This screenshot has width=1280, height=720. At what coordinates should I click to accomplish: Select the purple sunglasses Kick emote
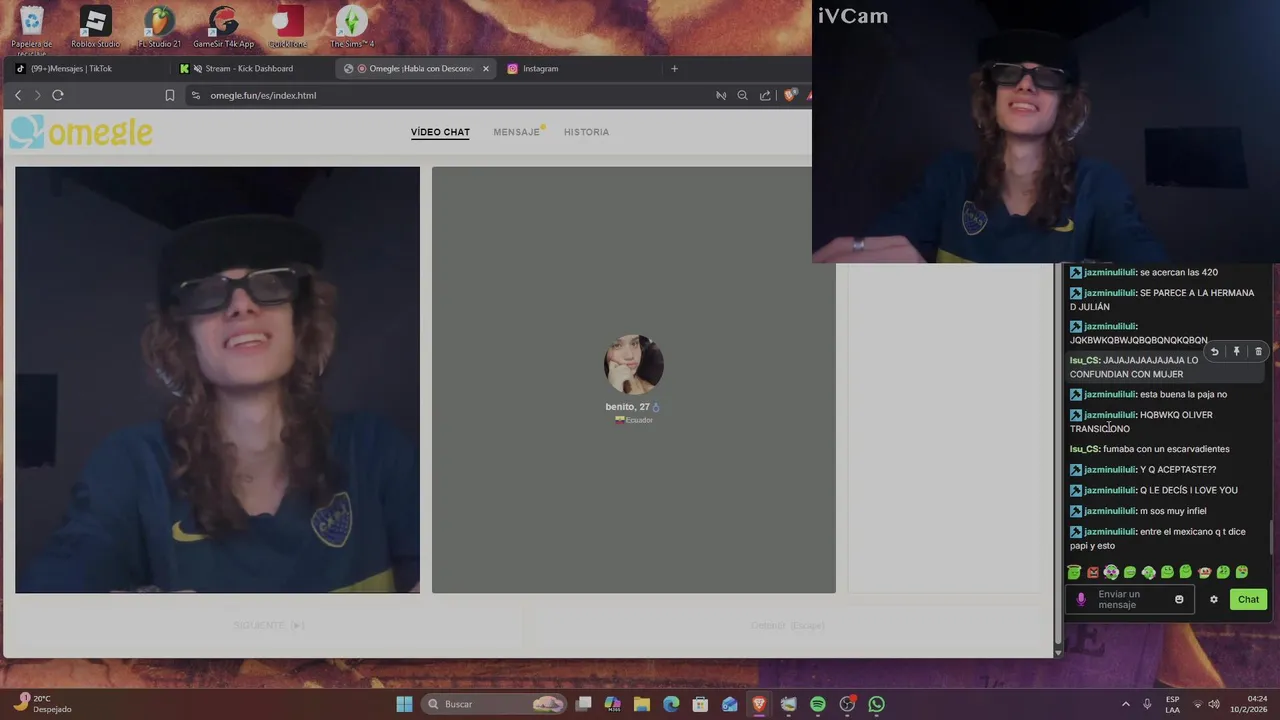pos(1111,572)
